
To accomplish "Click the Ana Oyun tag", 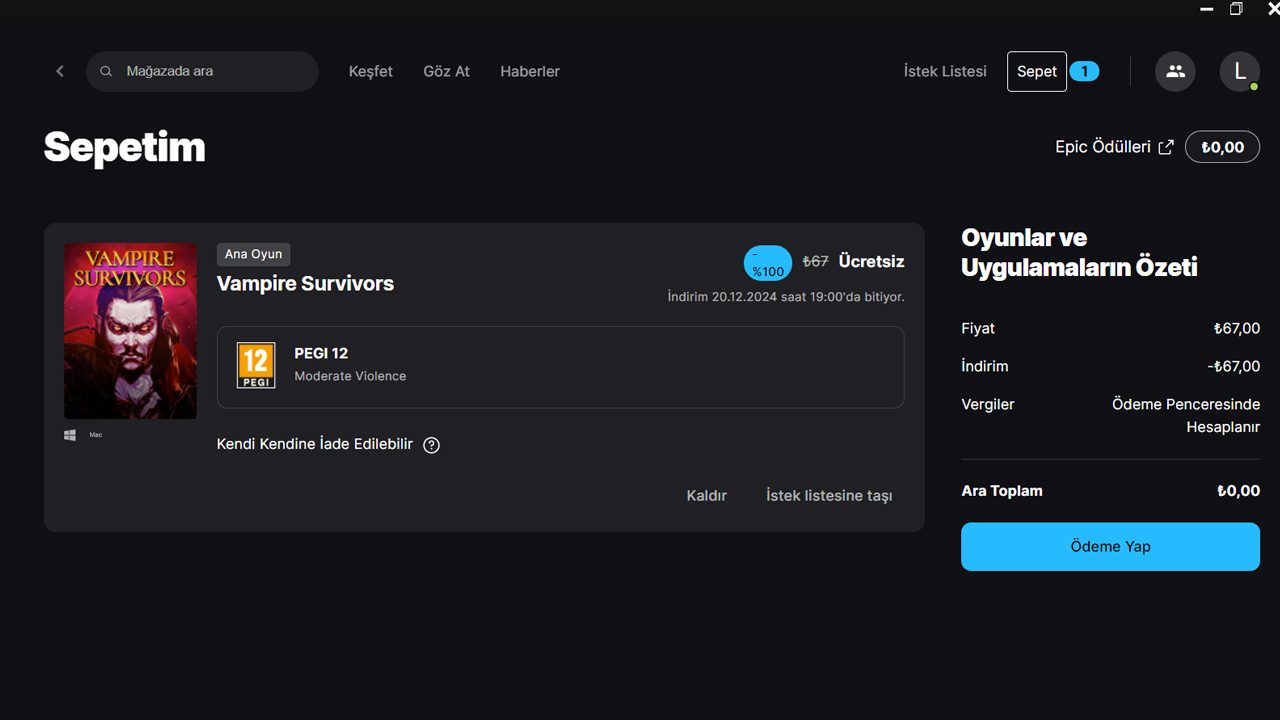I will [253, 254].
